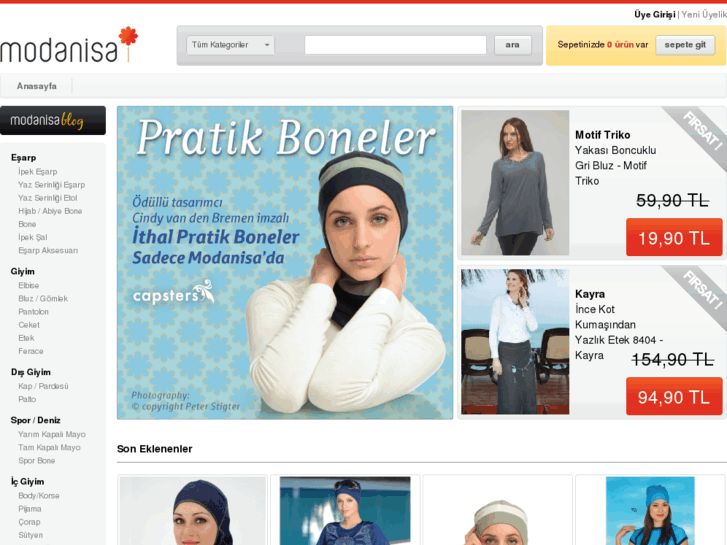The width and height of the screenshot is (727, 545).
Task: Click the capsters brand logo
Action: (173, 293)
